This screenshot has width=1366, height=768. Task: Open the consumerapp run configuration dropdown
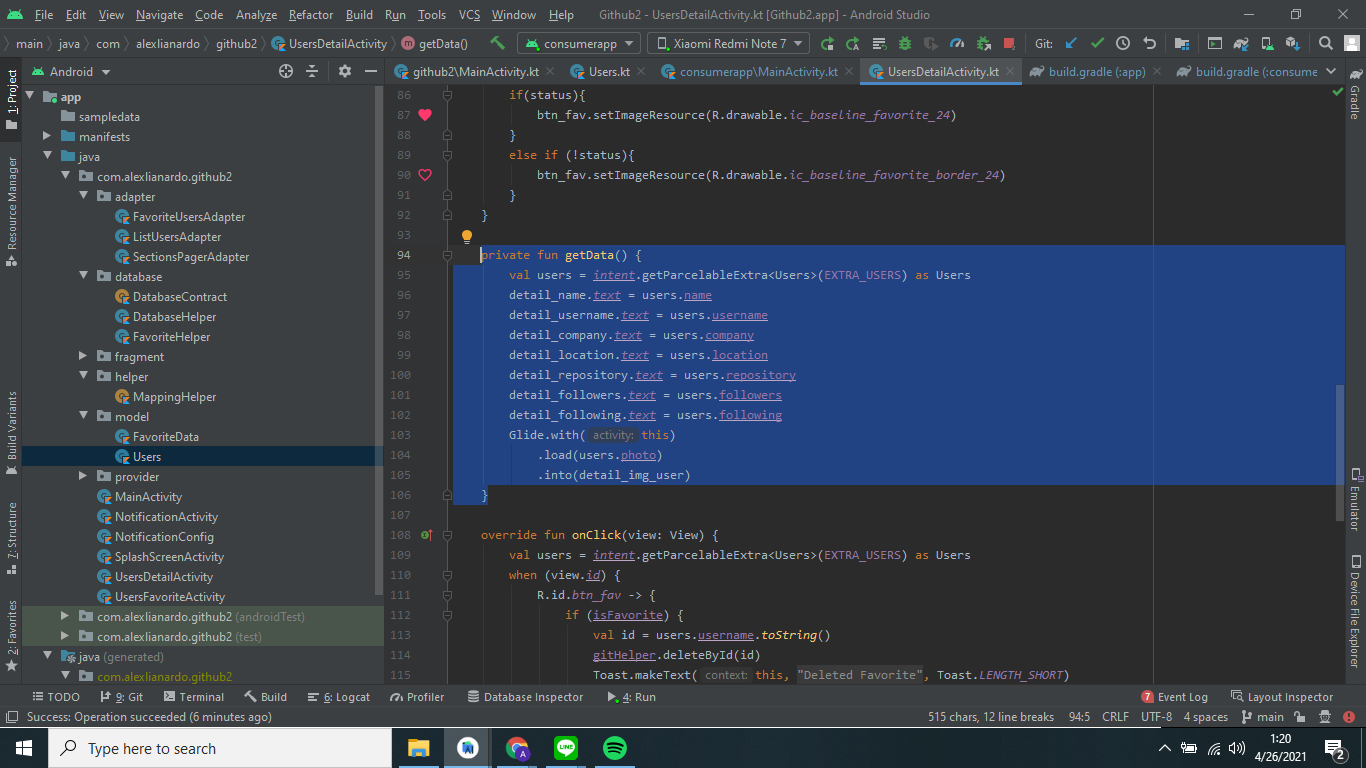(x=578, y=43)
